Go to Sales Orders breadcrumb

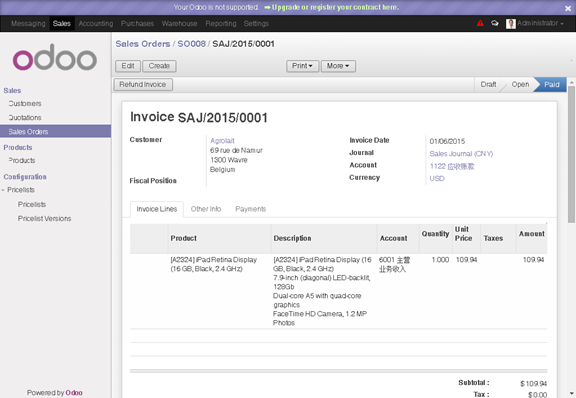click(143, 44)
